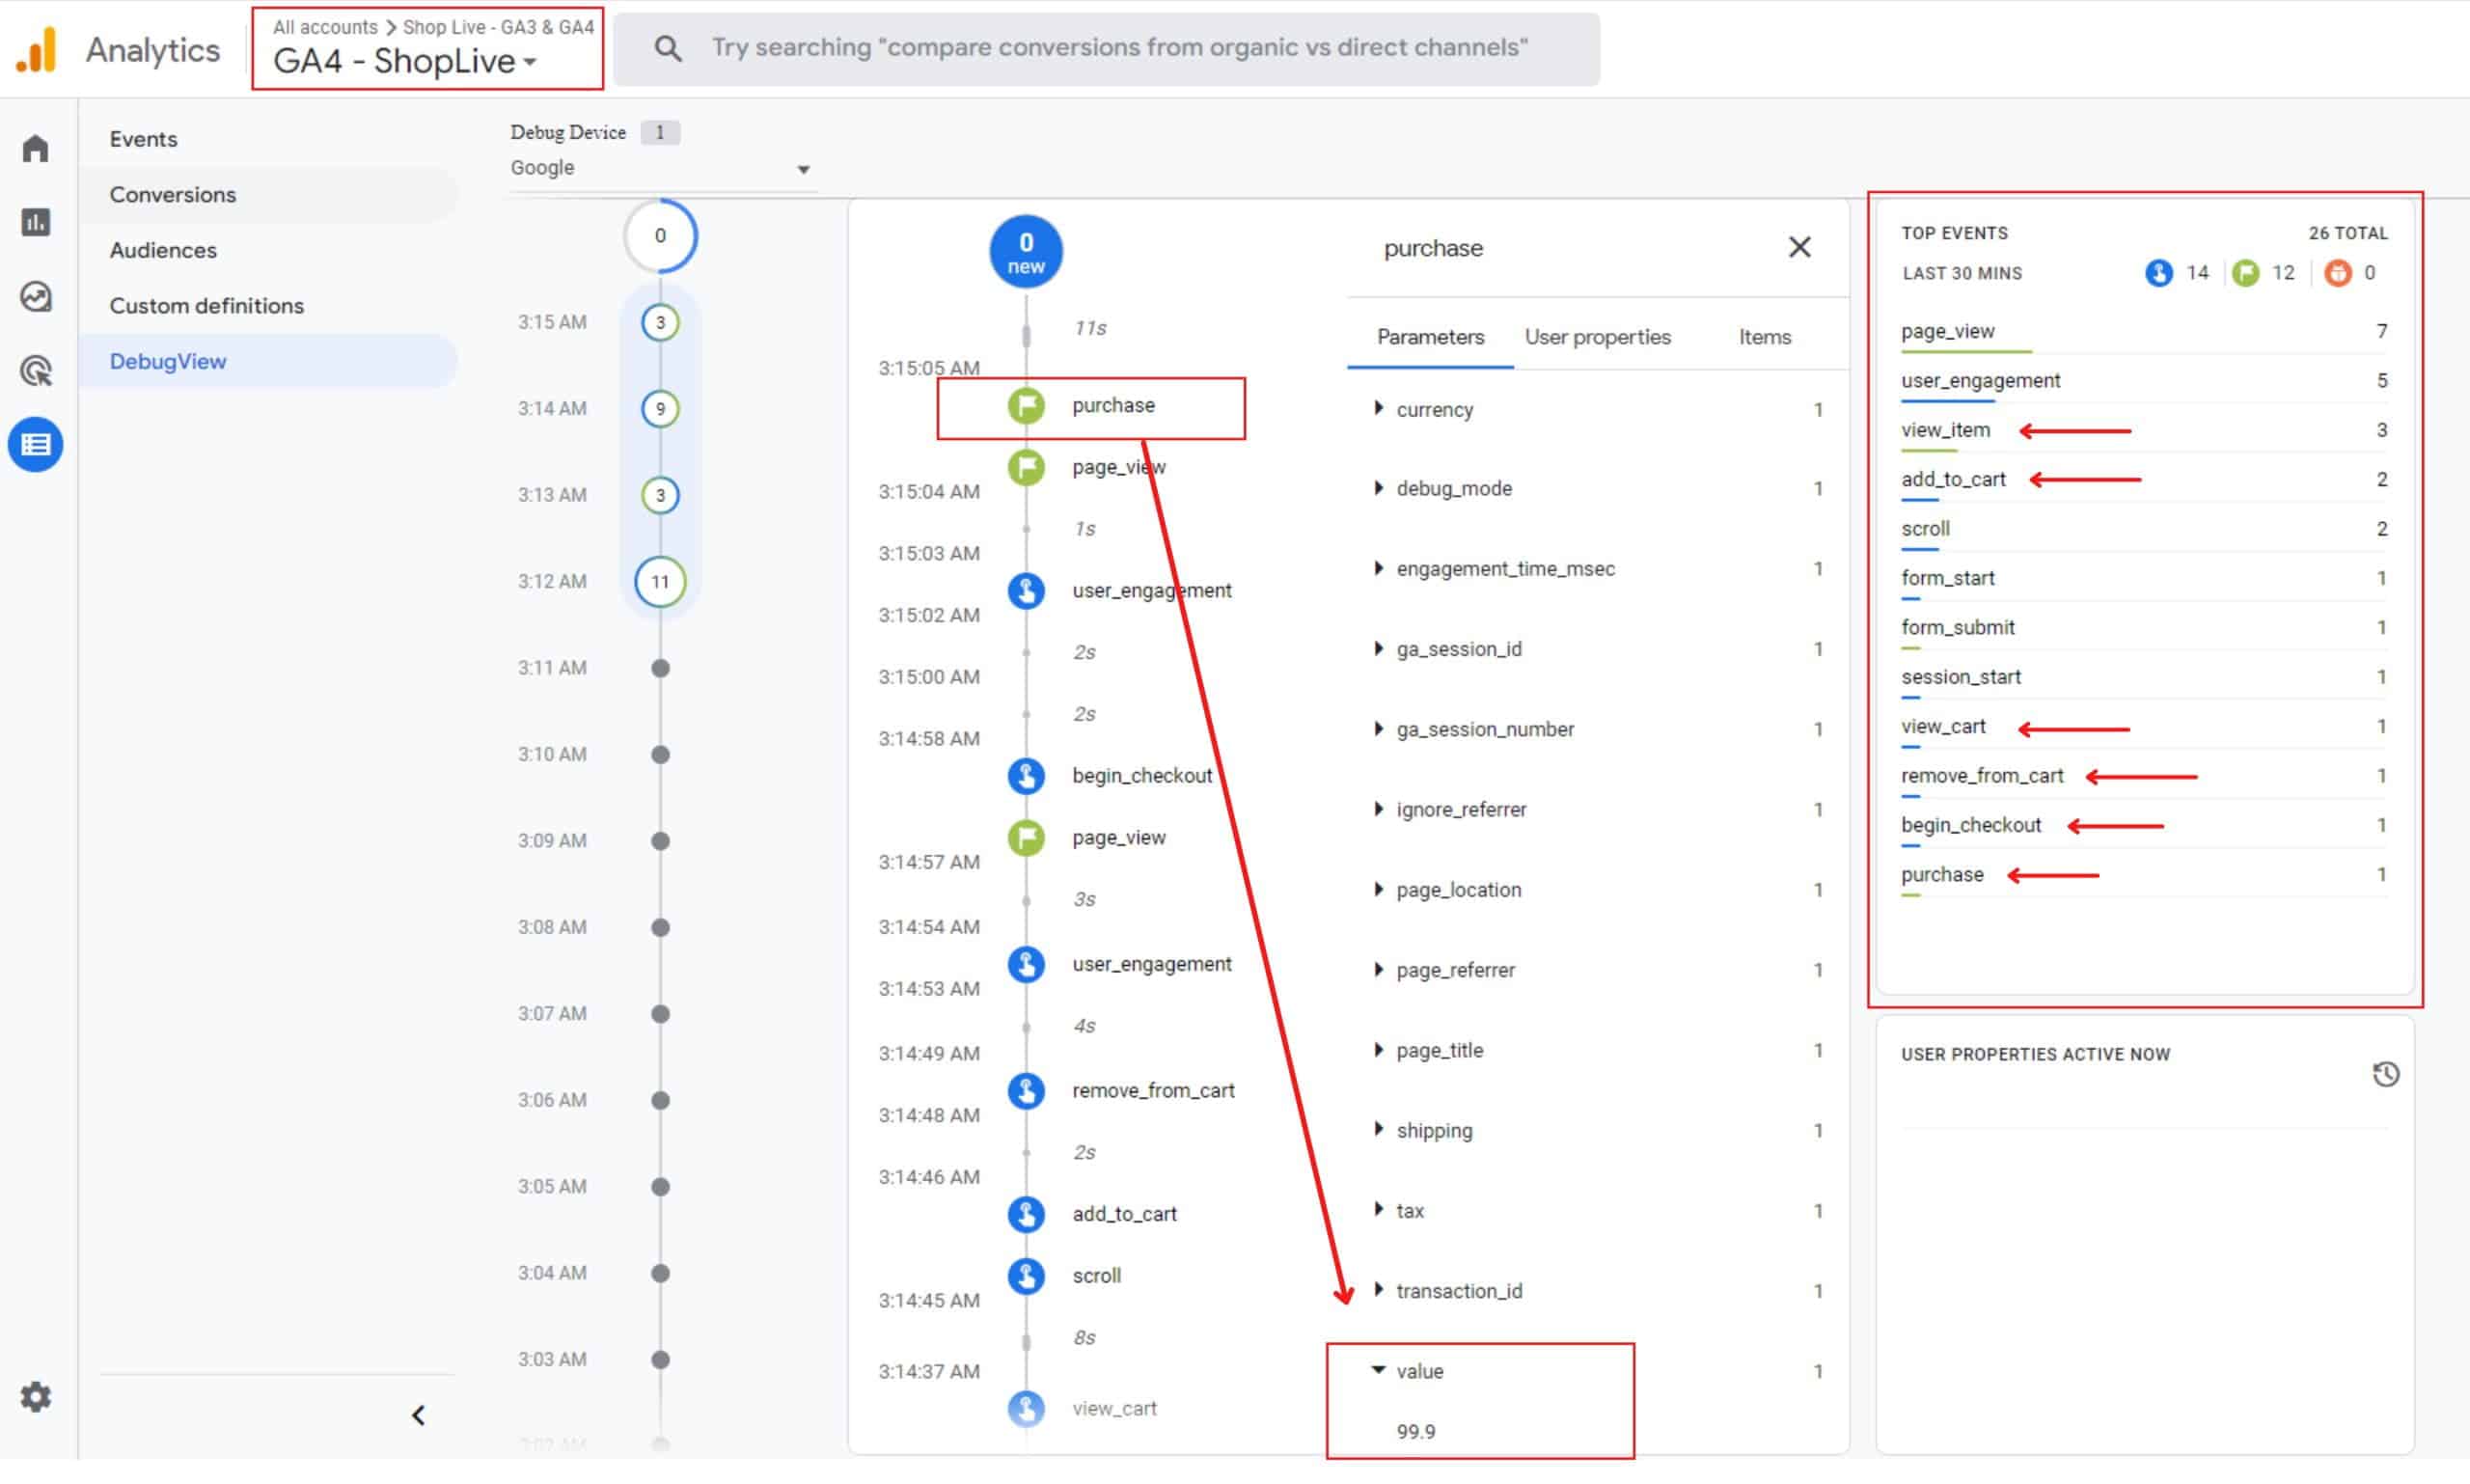Click the user properties history icon
The height and width of the screenshot is (1484, 2470).
(2385, 1074)
